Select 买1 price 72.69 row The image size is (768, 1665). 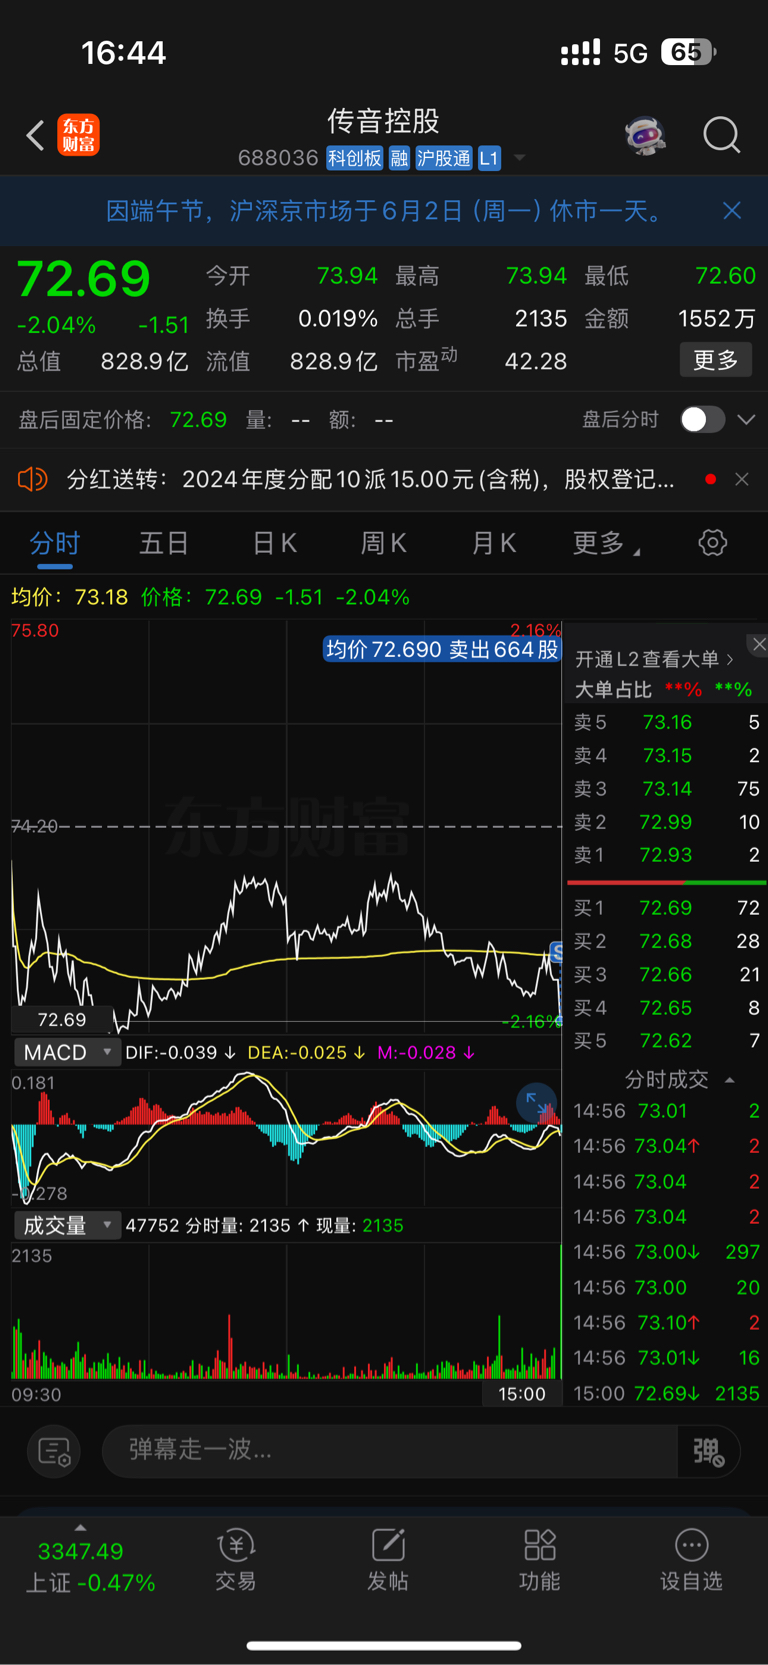666,908
